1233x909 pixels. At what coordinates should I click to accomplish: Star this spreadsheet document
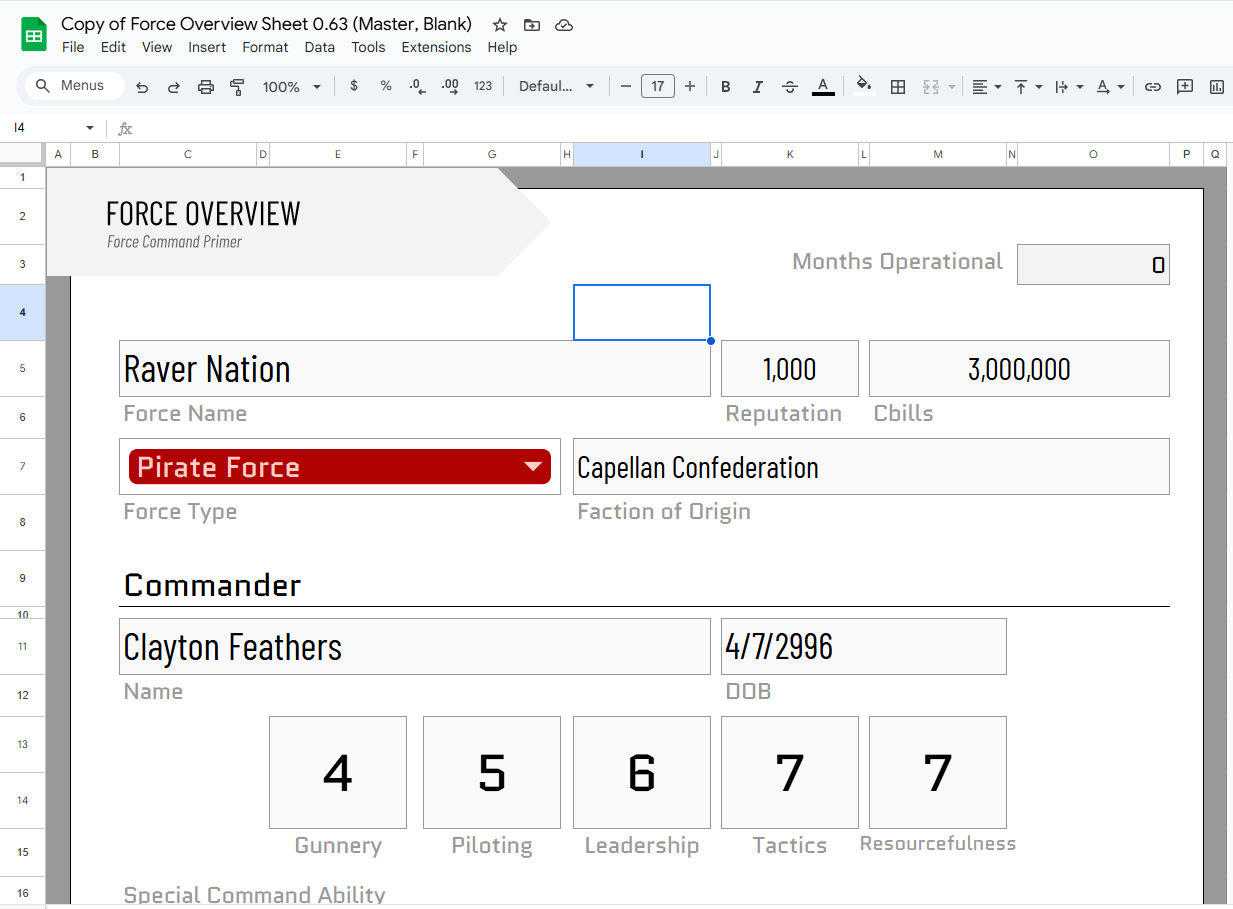pos(500,25)
